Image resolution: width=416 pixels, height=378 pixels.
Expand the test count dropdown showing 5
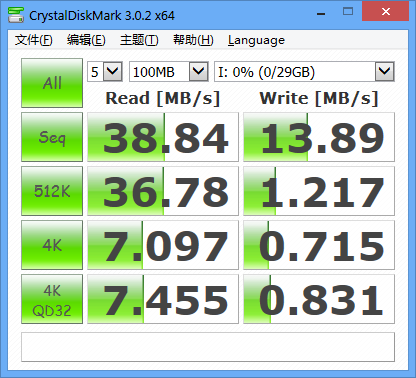click(x=112, y=71)
